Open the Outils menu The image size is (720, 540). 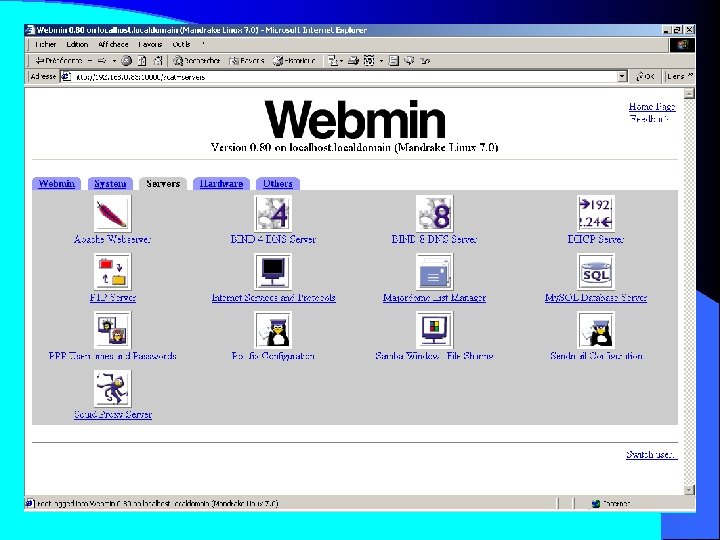(181, 45)
